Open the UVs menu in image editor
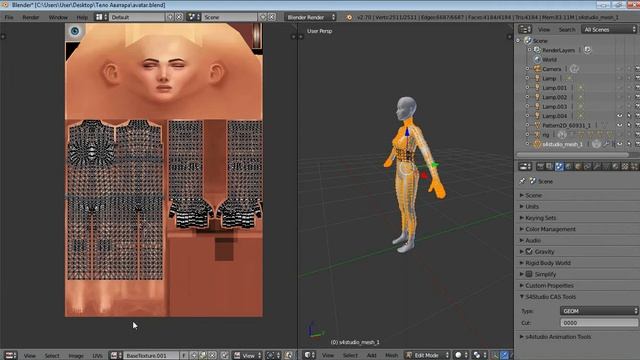The height and width of the screenshot is (360, 640). 97,356
